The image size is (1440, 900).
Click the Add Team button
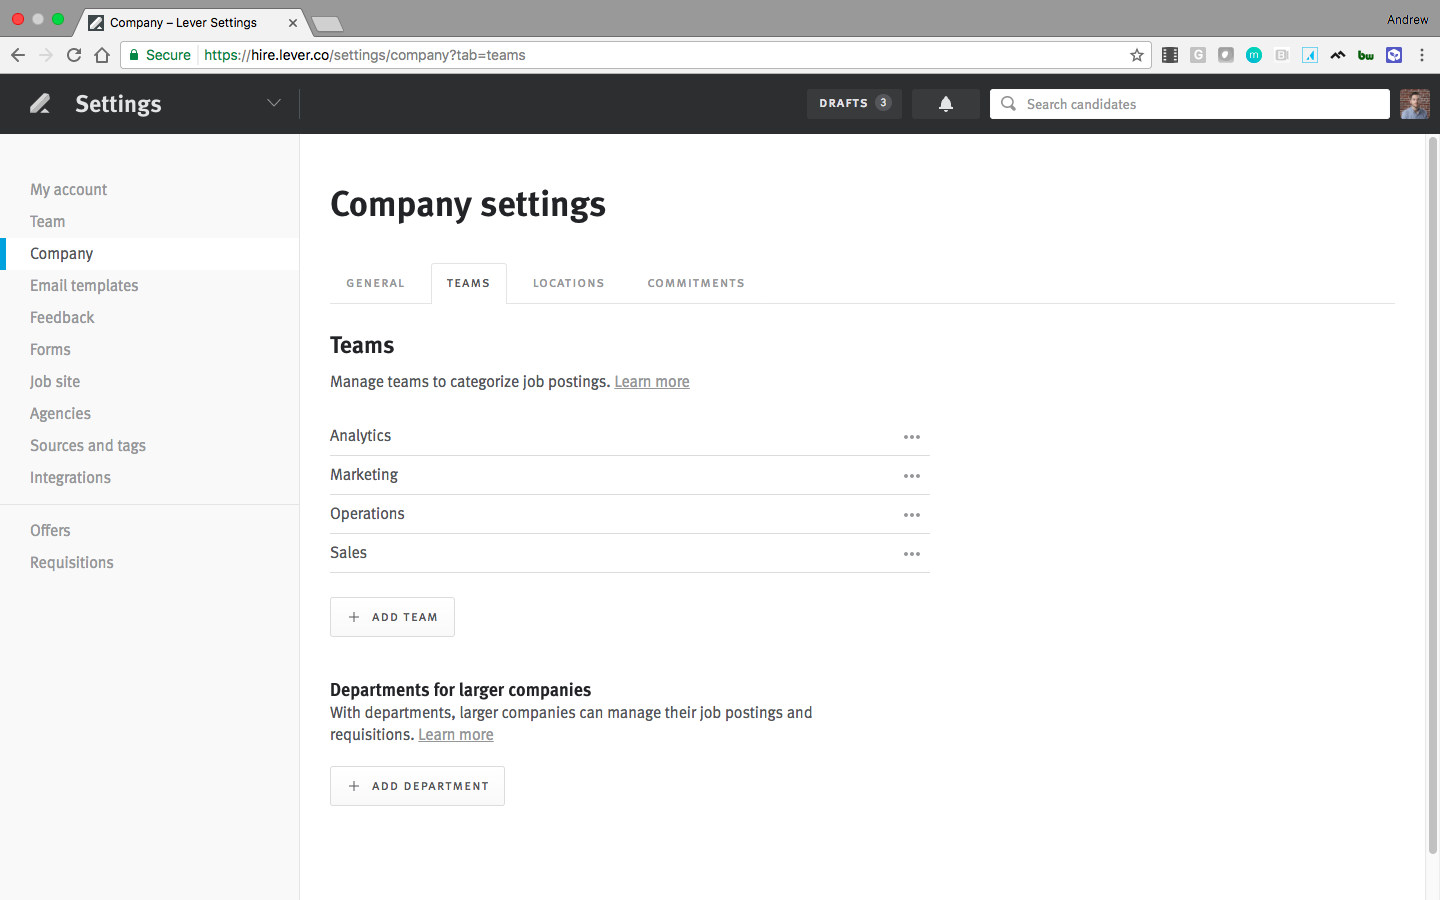(x=392, y=617)
